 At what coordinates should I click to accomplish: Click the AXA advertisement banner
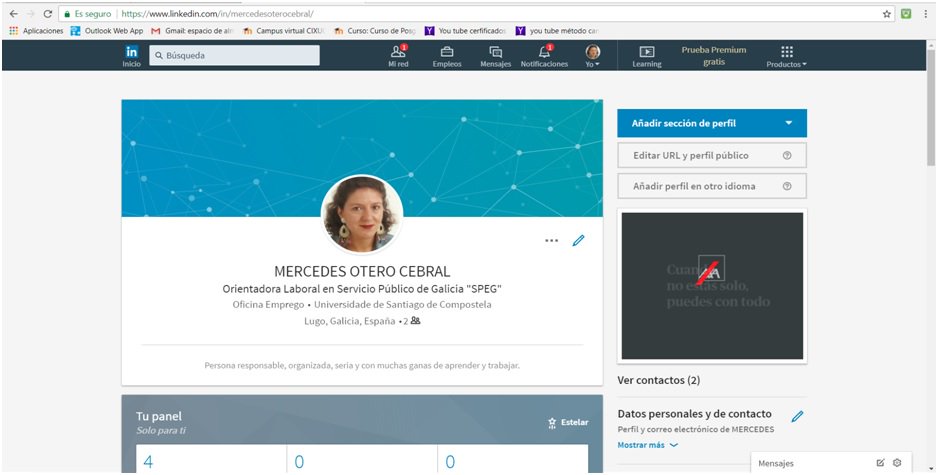pyautogui.click(x=712, y=286)
